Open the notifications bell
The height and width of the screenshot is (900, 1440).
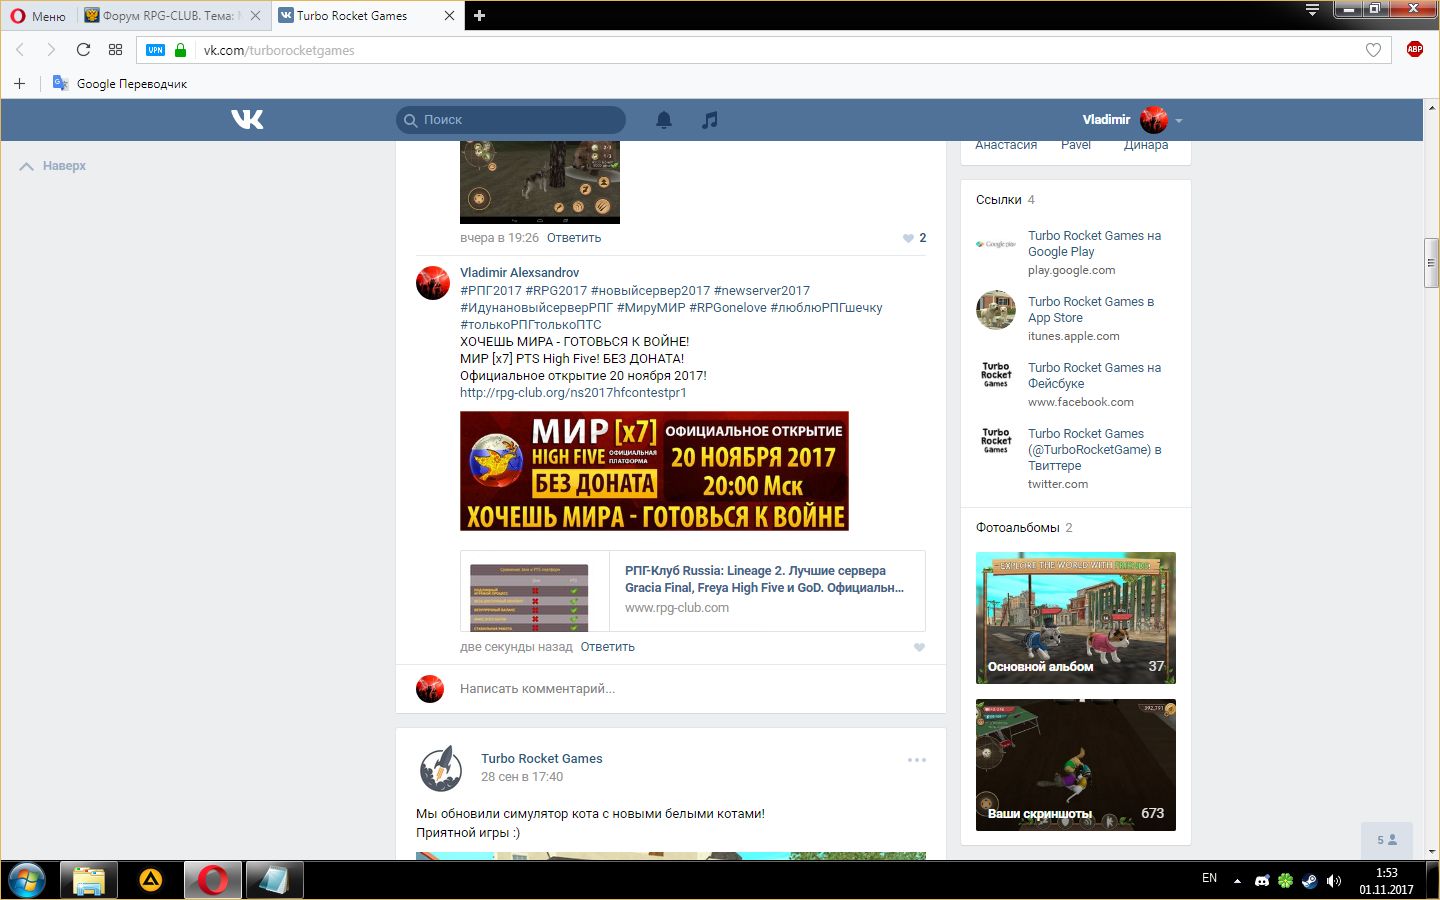click(x=664, y=120)
